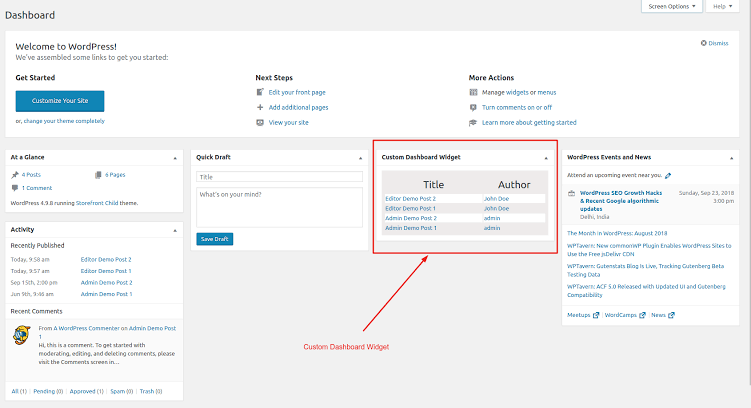Screen dimensions: 751x408
Task: Open Admin Demo Post 2 in Activity
Action: (x=106, y=283)
